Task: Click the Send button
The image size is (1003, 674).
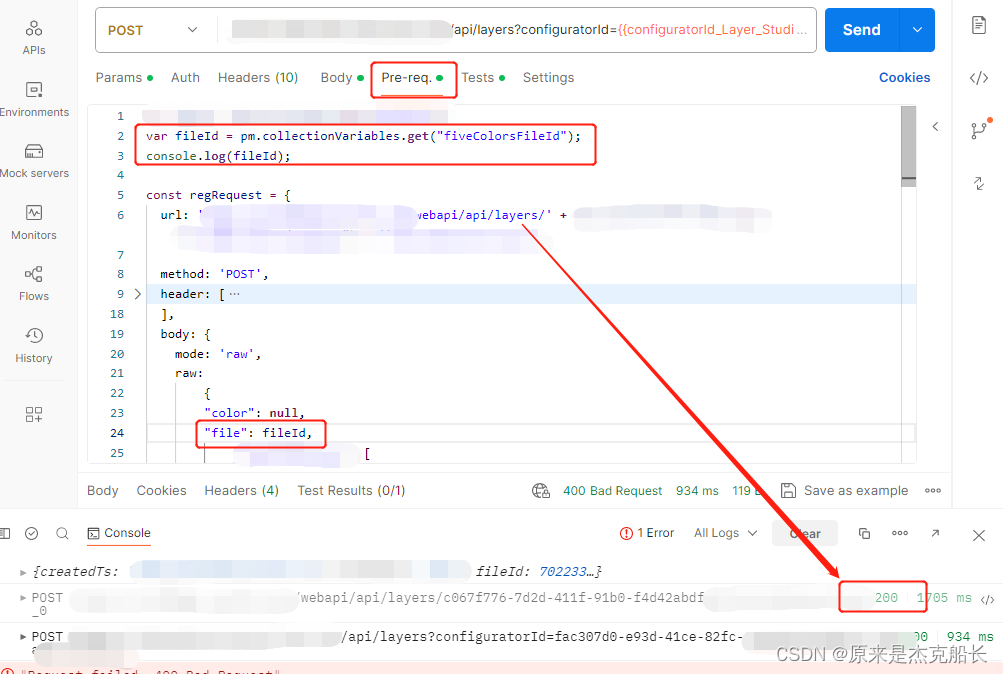Action: coord(860,30)
